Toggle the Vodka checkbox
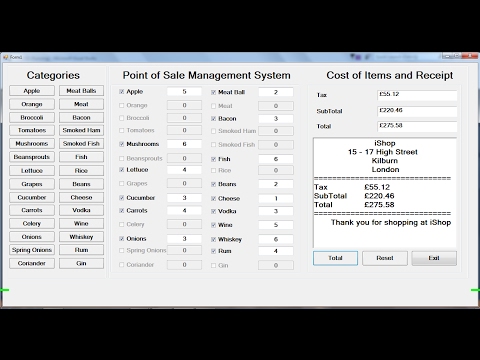This screenshot has width=480, height=360. pos(213,211)
